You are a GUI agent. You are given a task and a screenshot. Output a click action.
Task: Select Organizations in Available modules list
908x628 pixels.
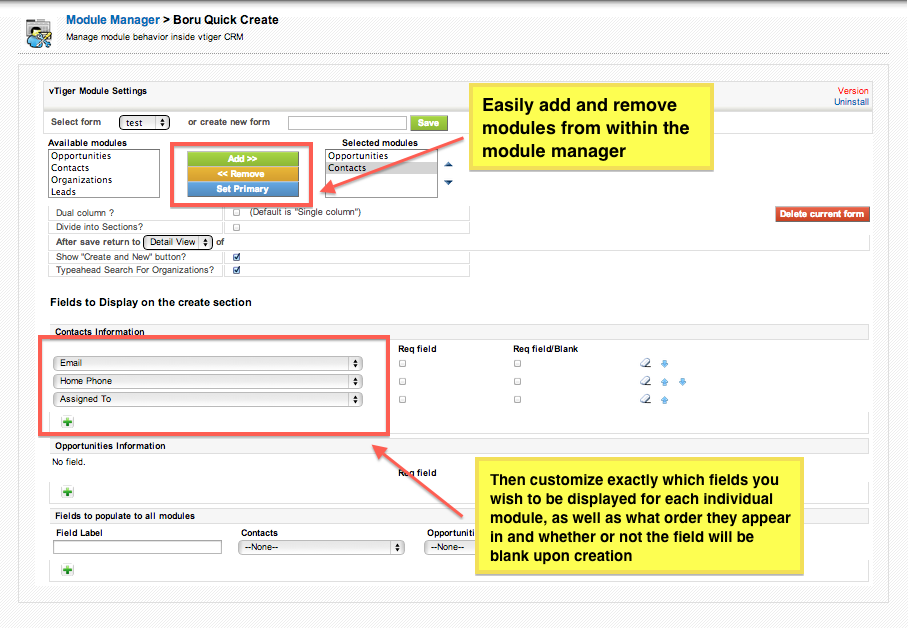point(104,180)
